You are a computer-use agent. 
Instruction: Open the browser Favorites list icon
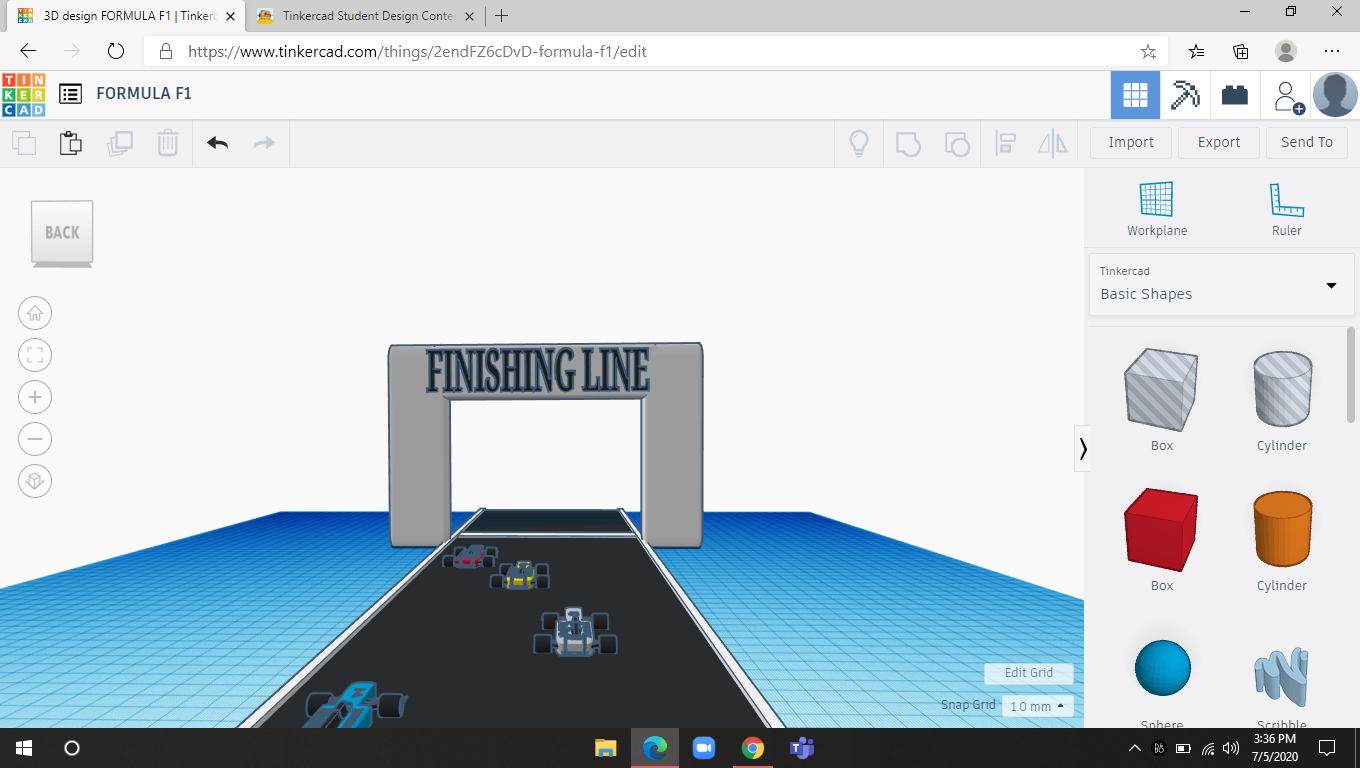1197,51
